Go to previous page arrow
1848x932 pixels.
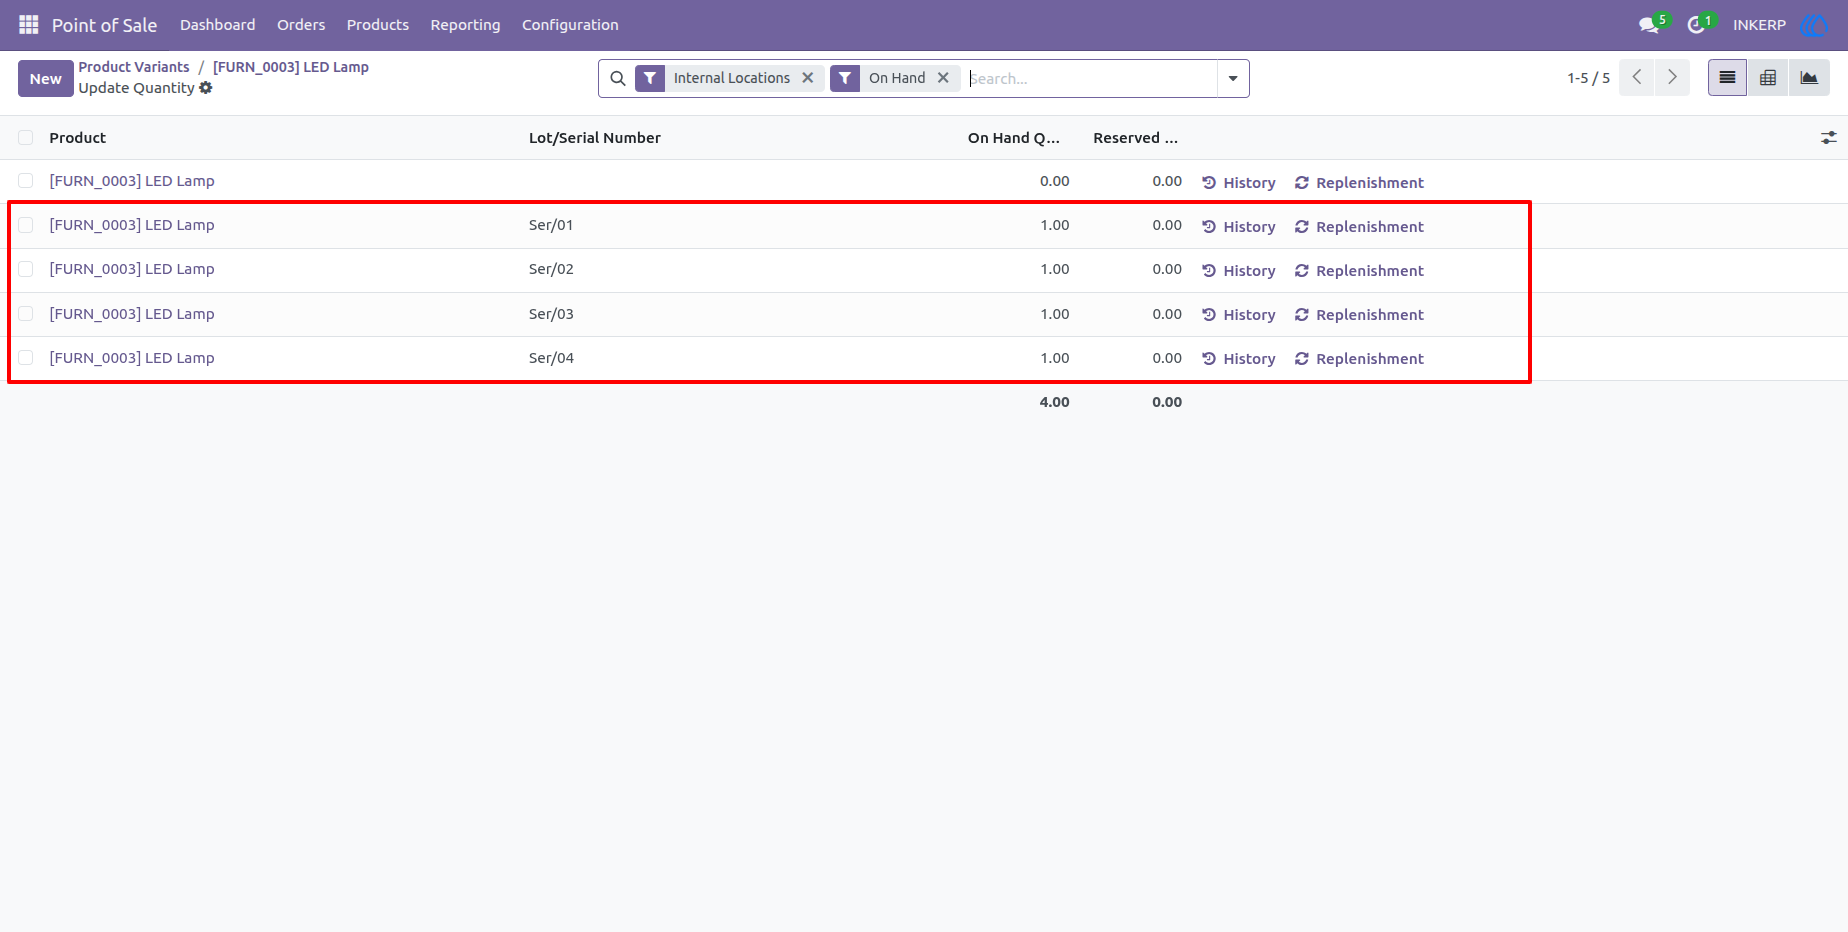1637,78
